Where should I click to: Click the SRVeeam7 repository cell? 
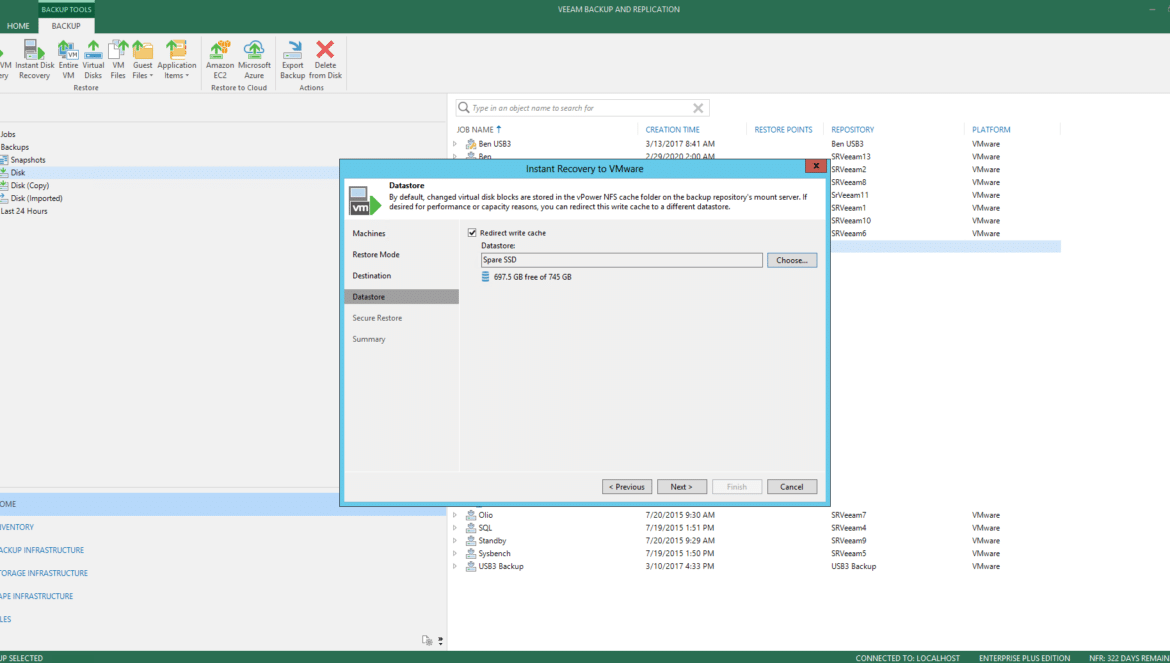(x=848, y=515)
